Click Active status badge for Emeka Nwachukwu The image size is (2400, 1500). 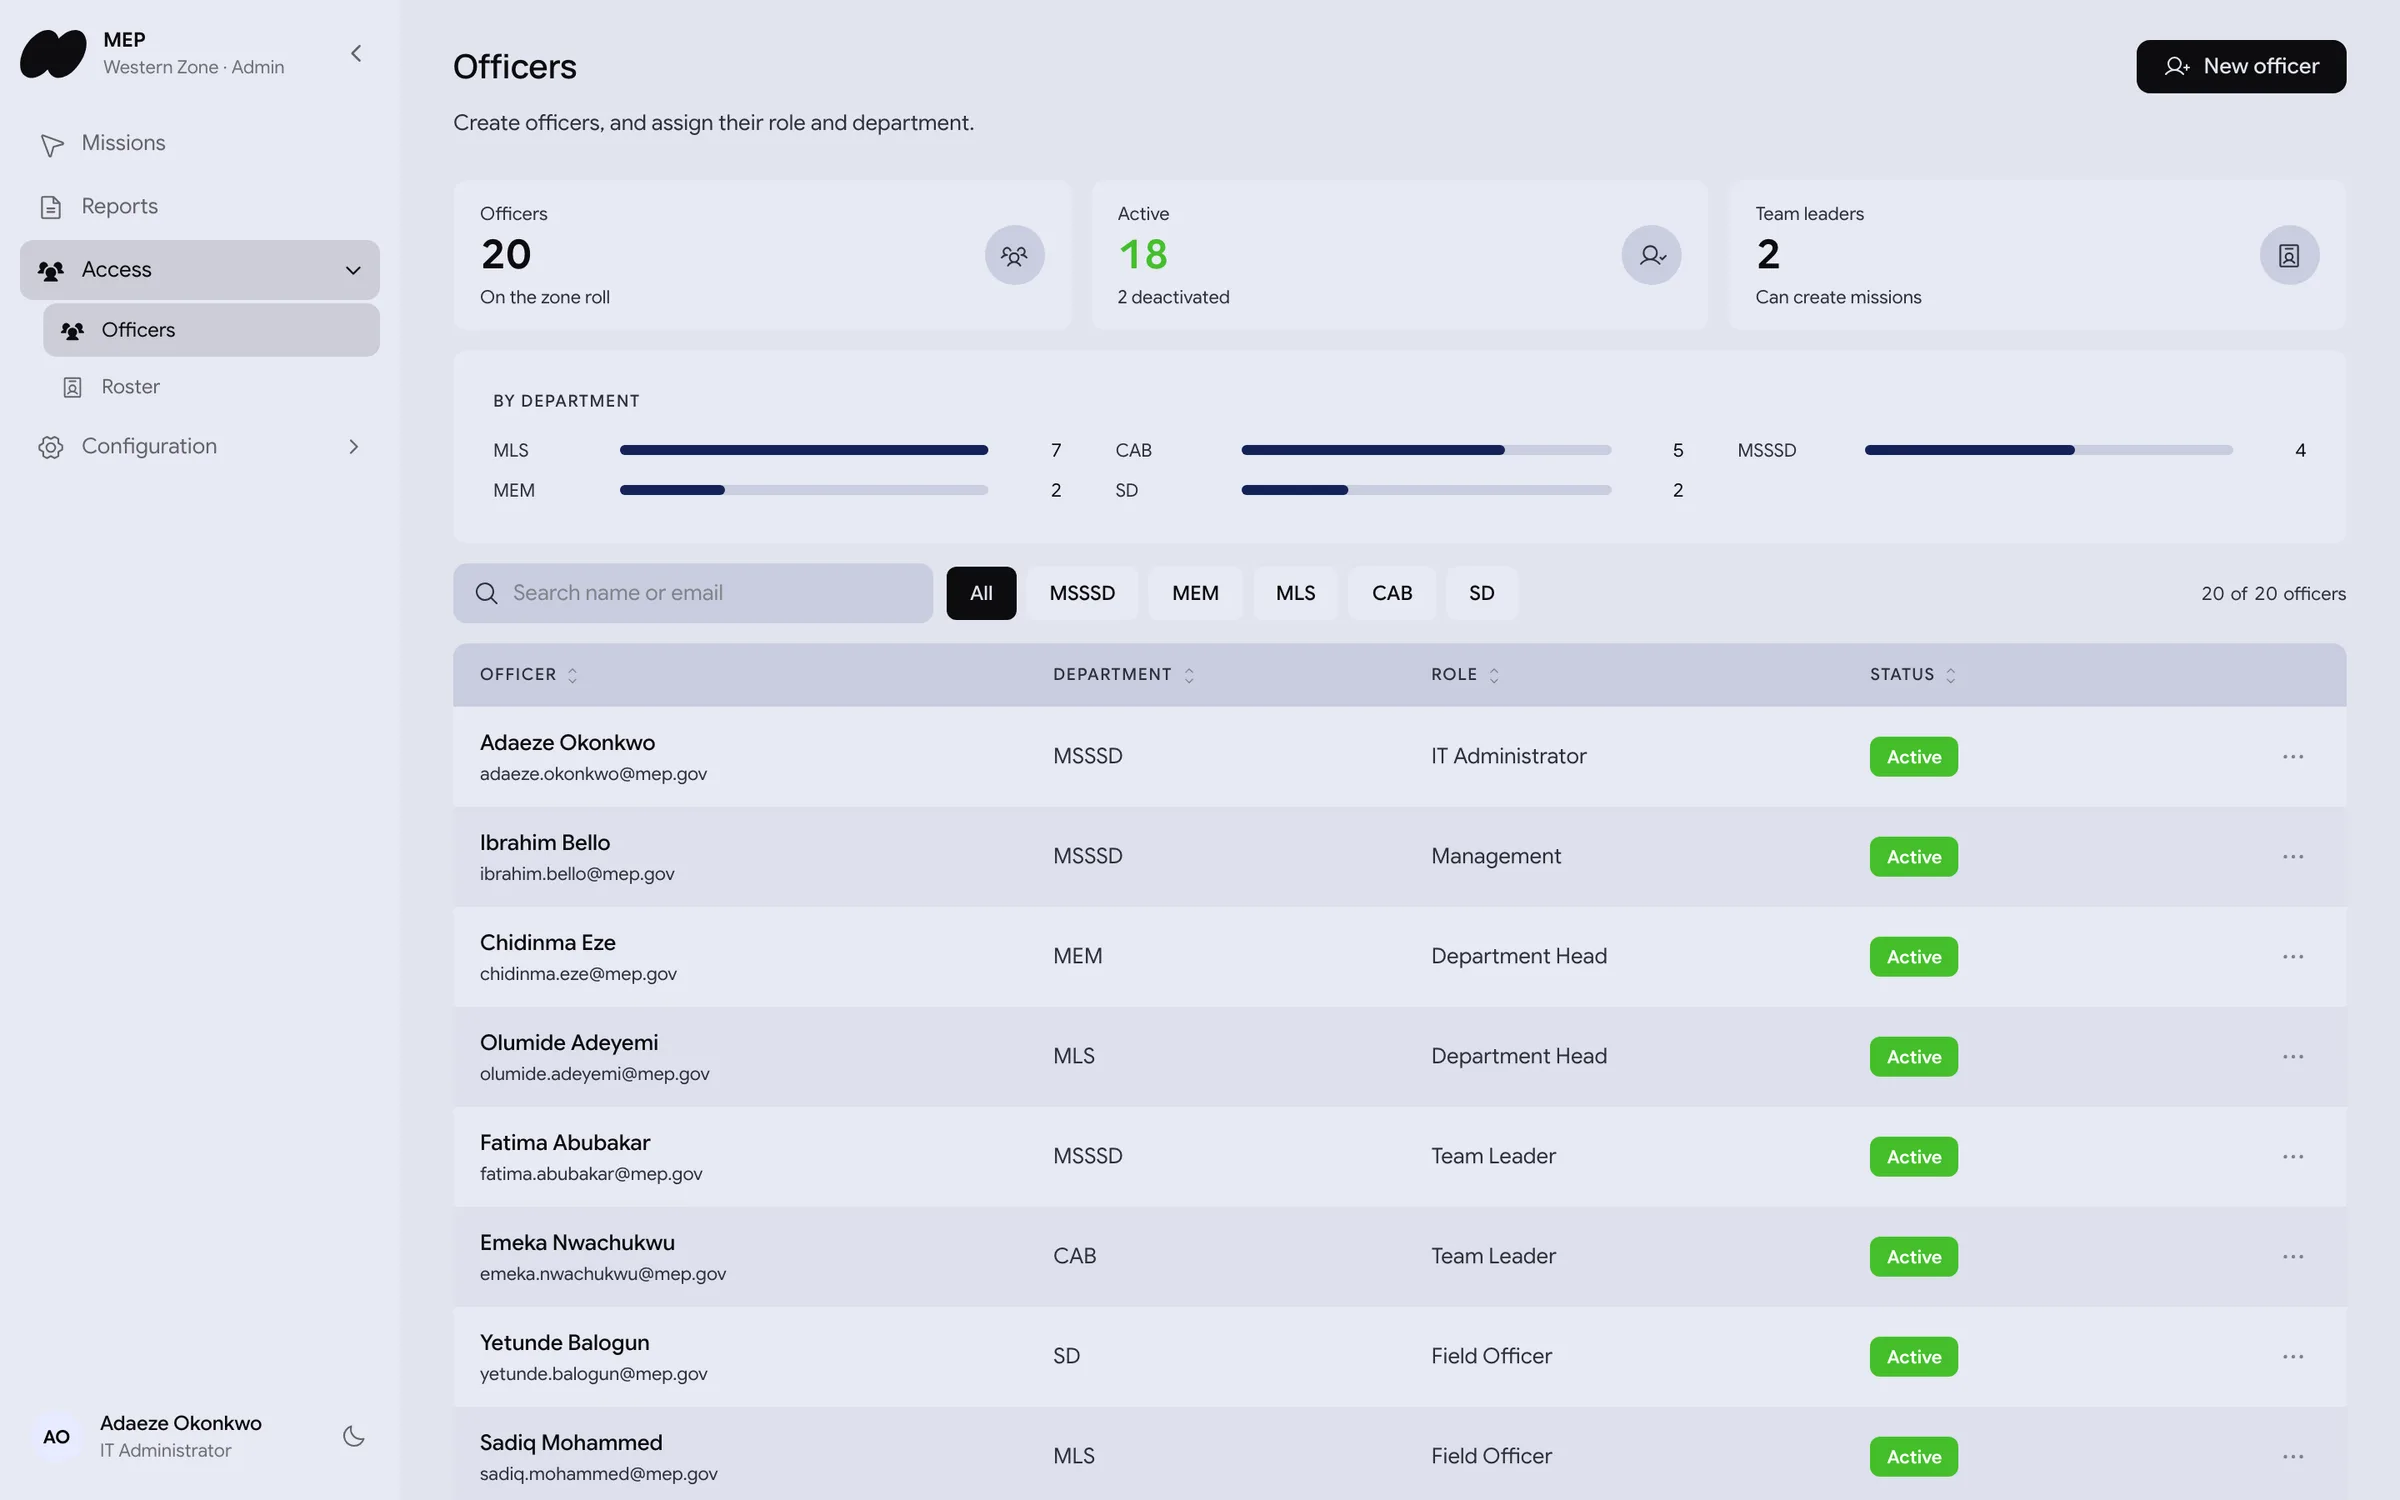1913,1257
